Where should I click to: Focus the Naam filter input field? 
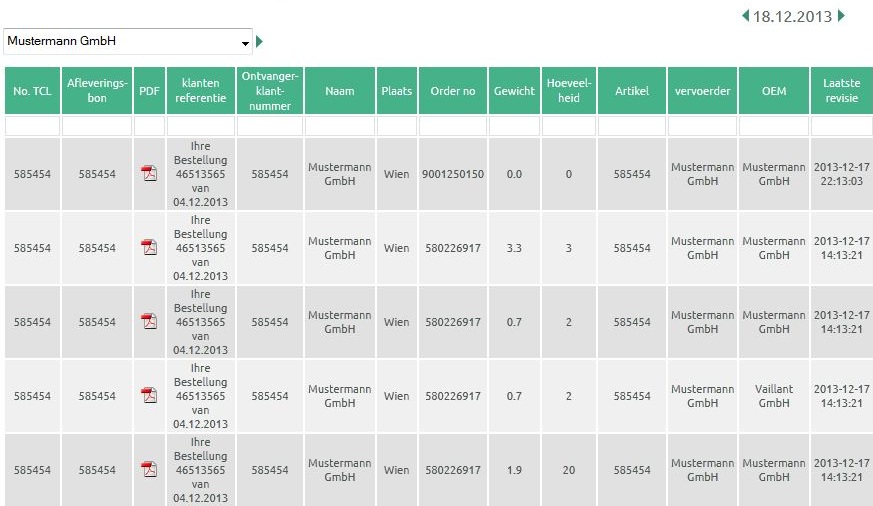click(339, 127)
